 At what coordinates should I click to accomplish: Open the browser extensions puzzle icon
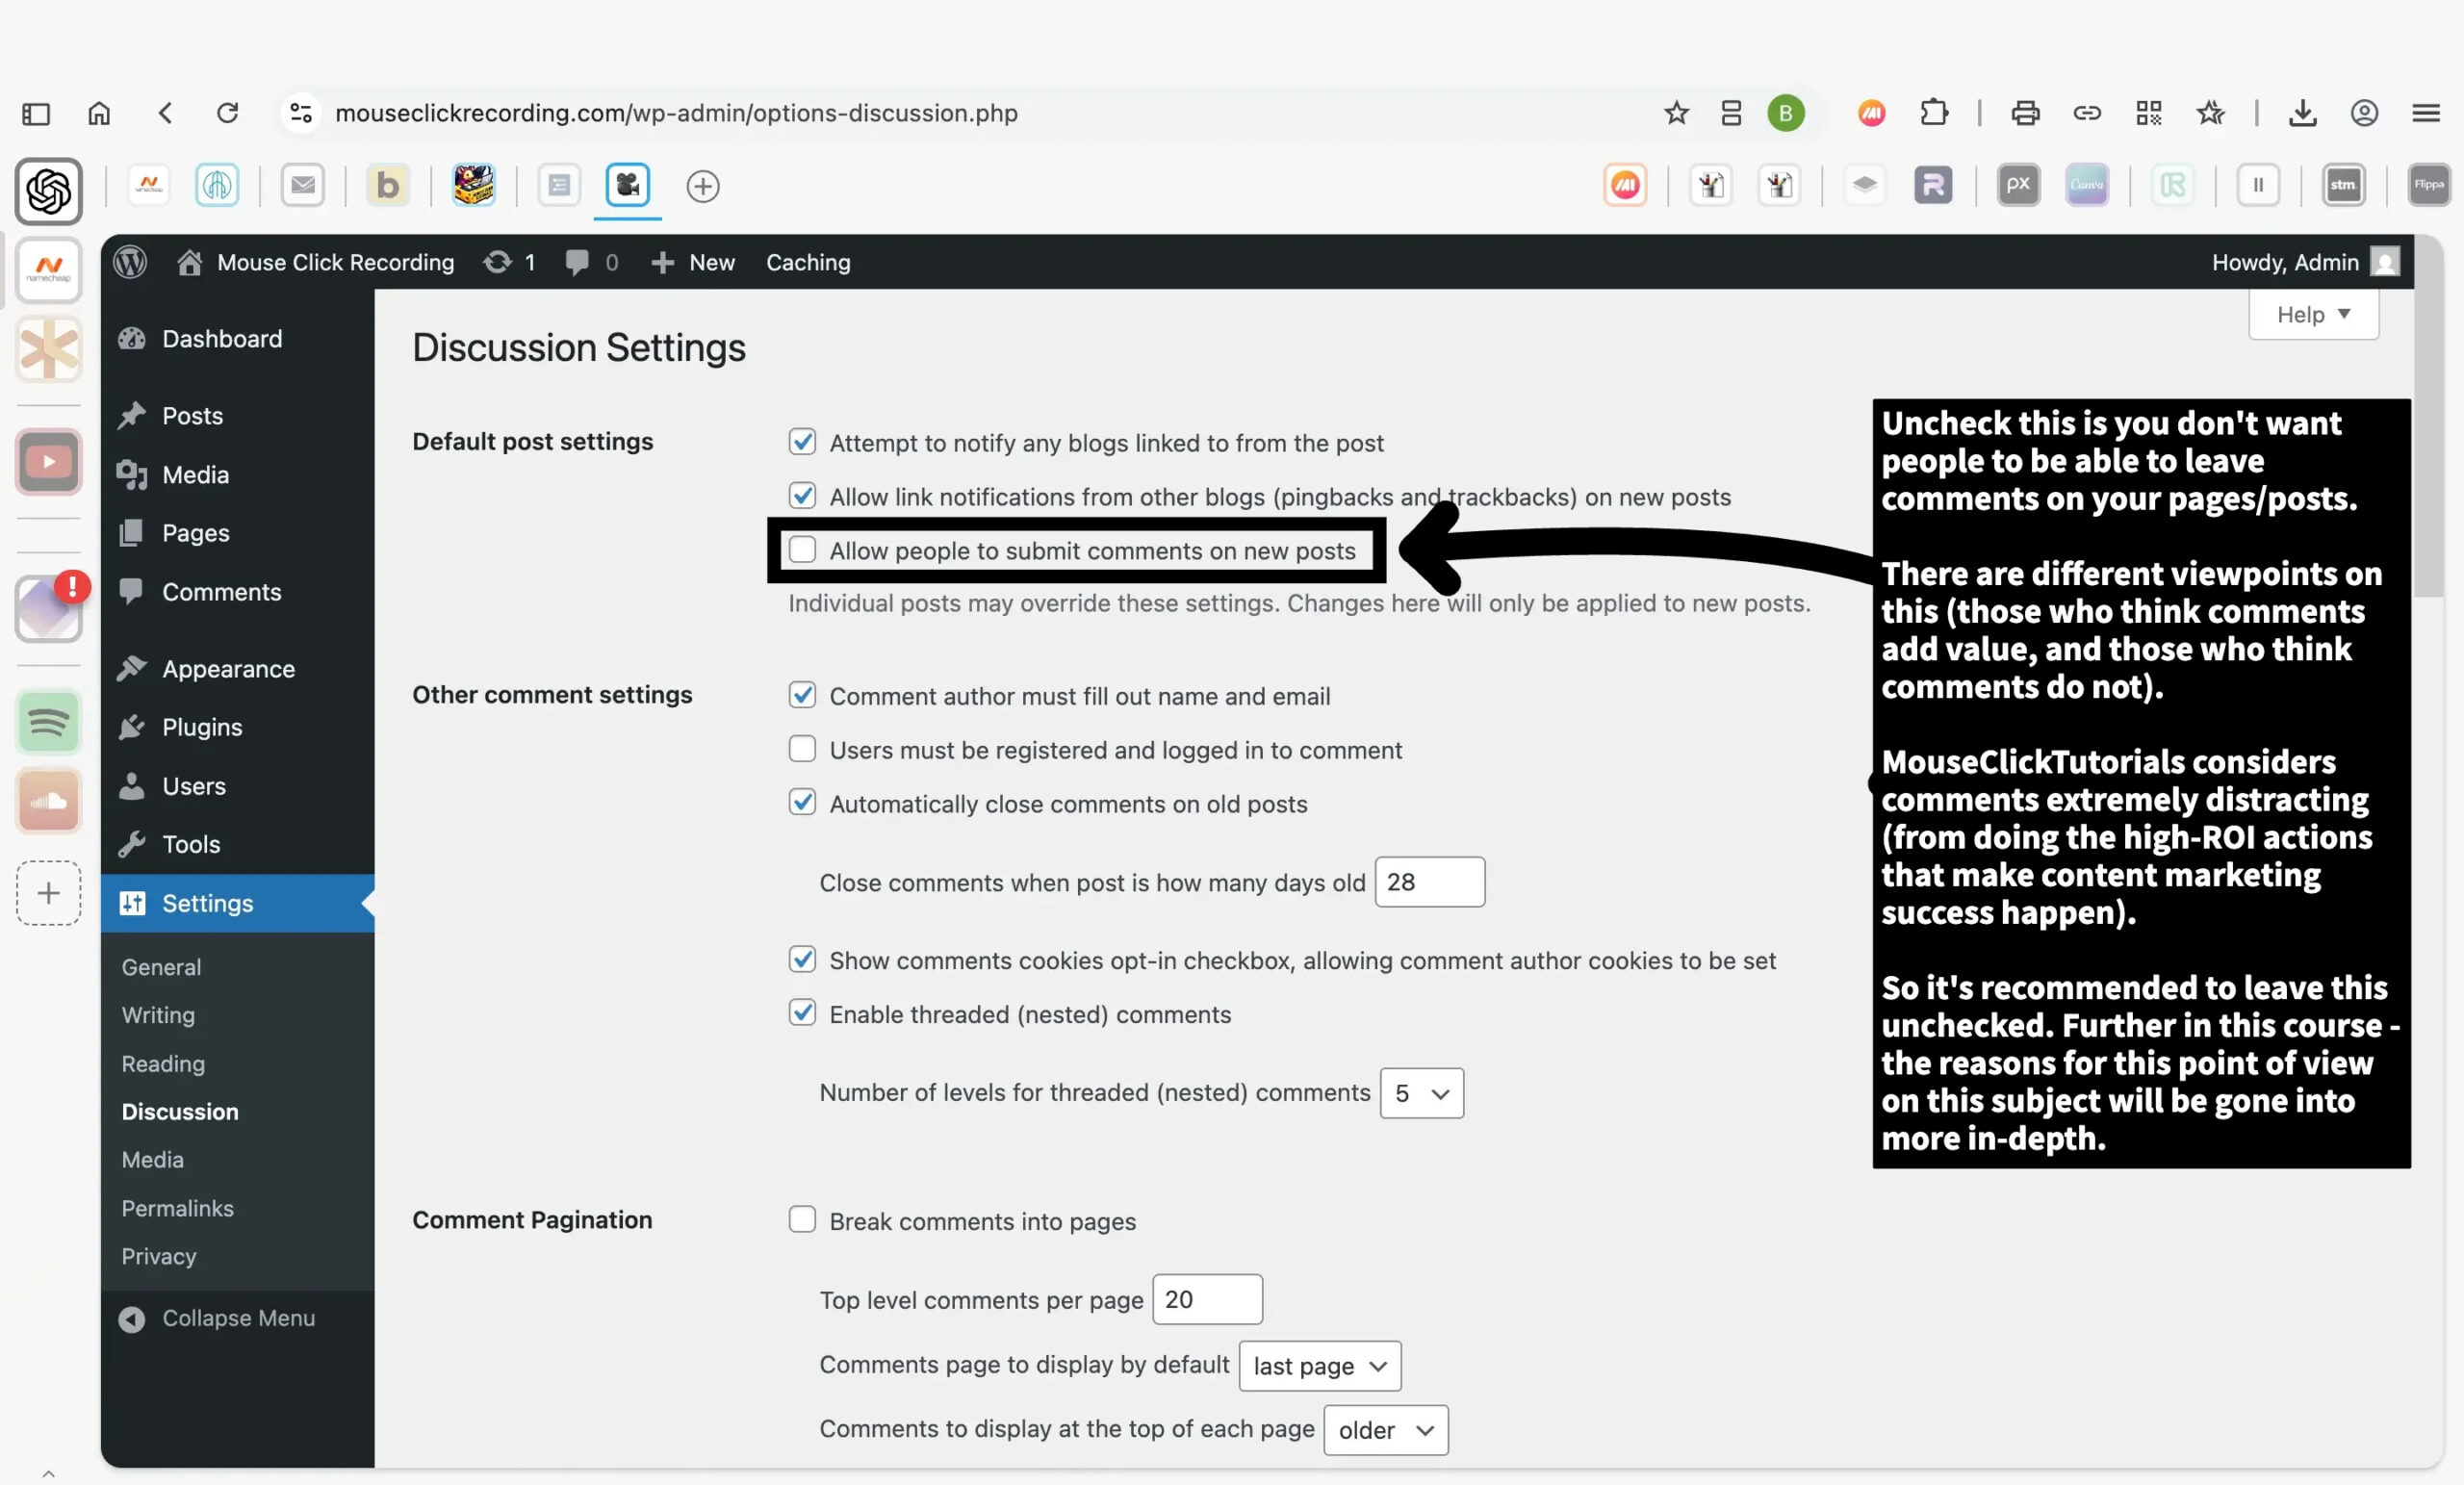[x=1934, y=113]
